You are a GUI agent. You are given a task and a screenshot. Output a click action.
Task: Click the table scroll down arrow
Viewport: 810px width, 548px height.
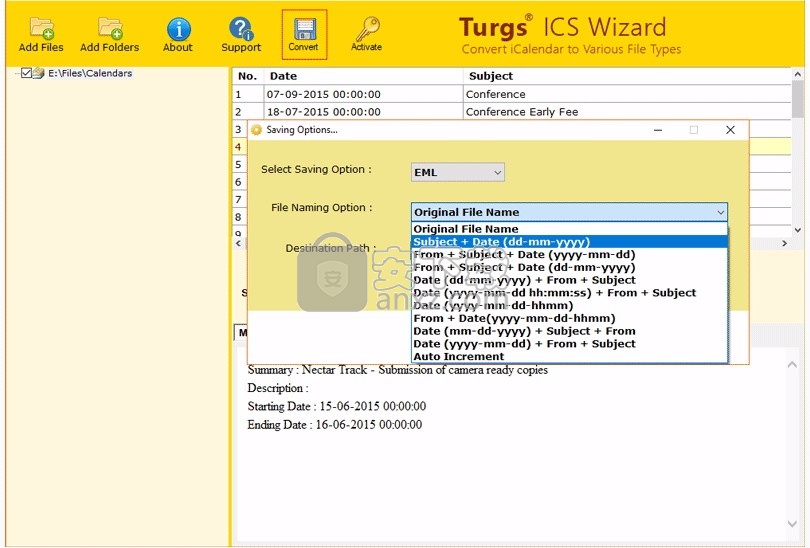coord(798,230)
